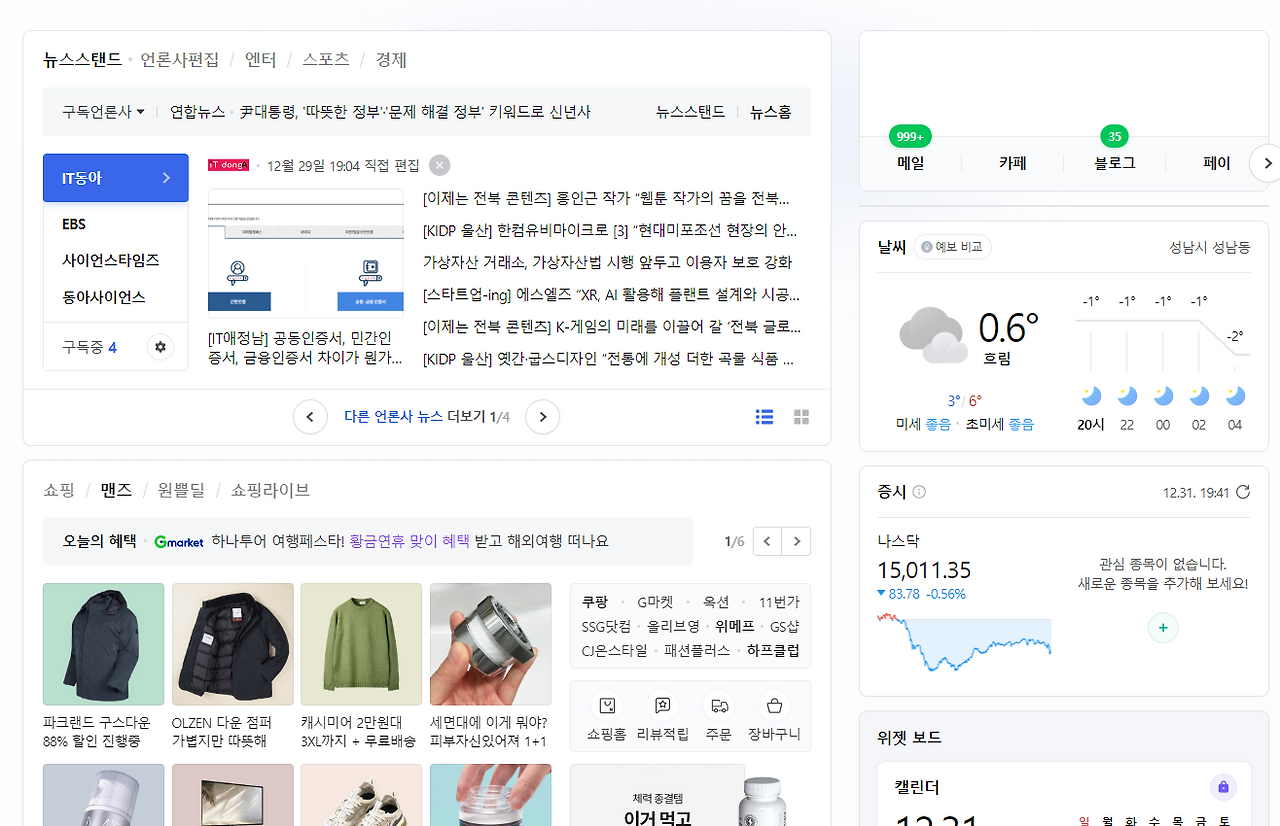Open the 장바구니 cart icon
This screenshot has width=1280, height=826.
tap(774, 706)
